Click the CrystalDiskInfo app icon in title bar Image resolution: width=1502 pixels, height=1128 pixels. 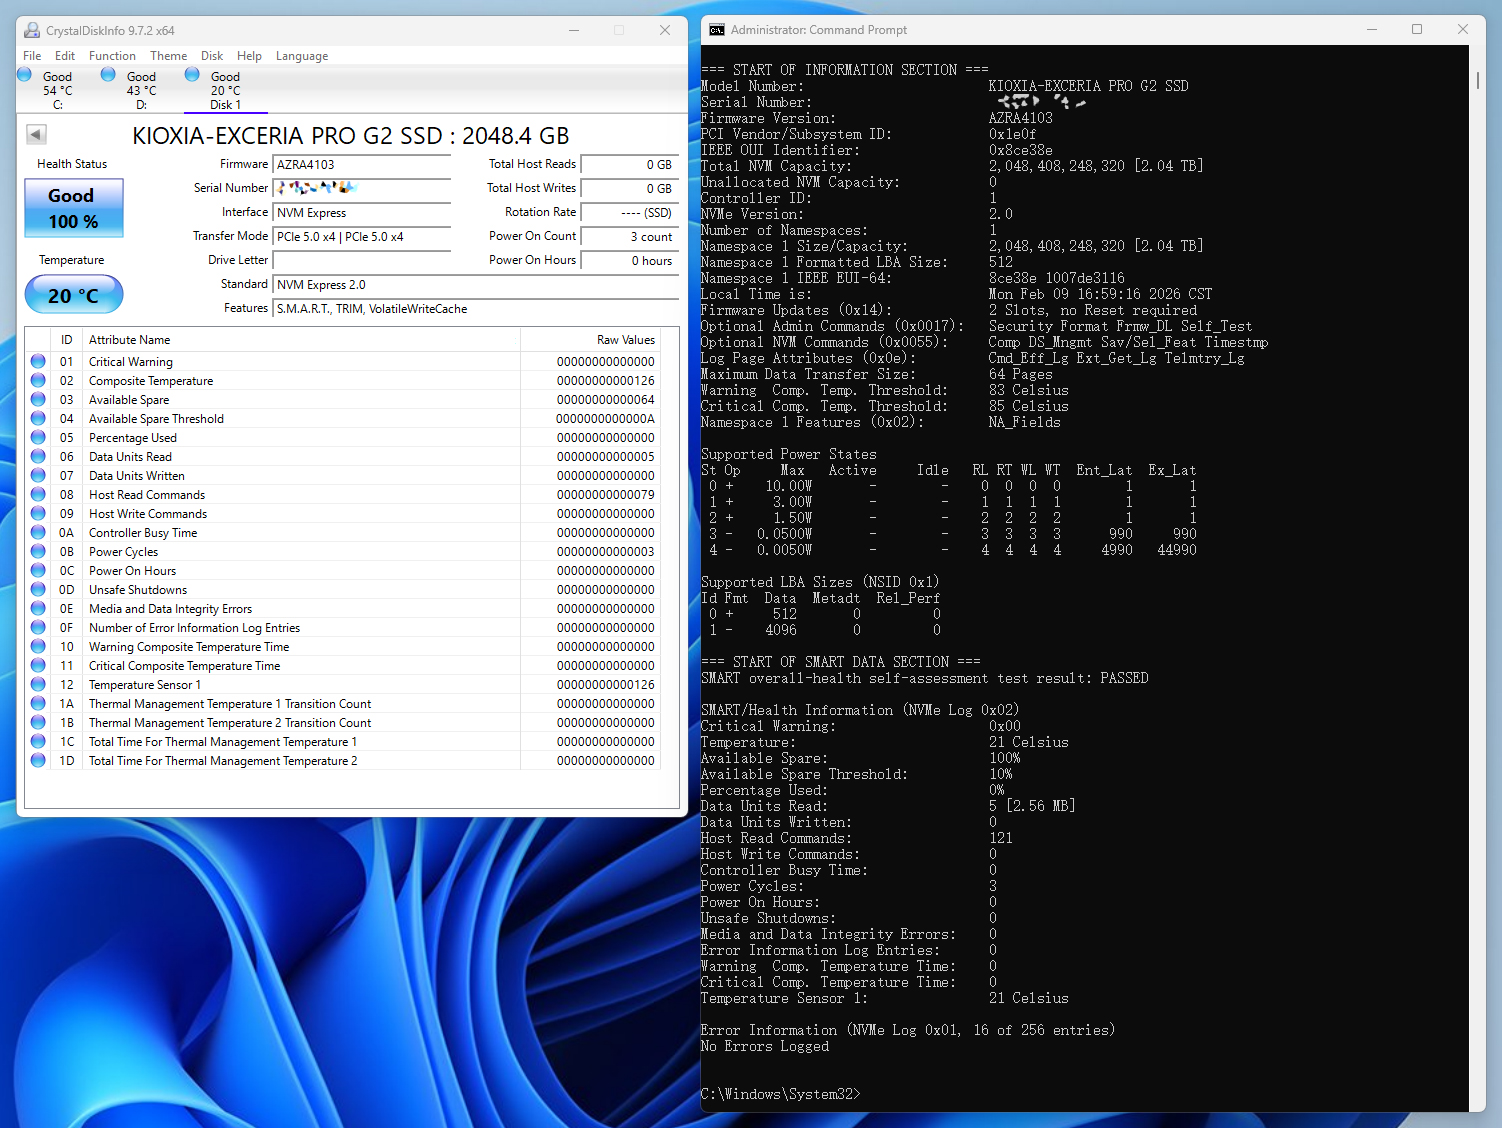[x=32, y=30]
